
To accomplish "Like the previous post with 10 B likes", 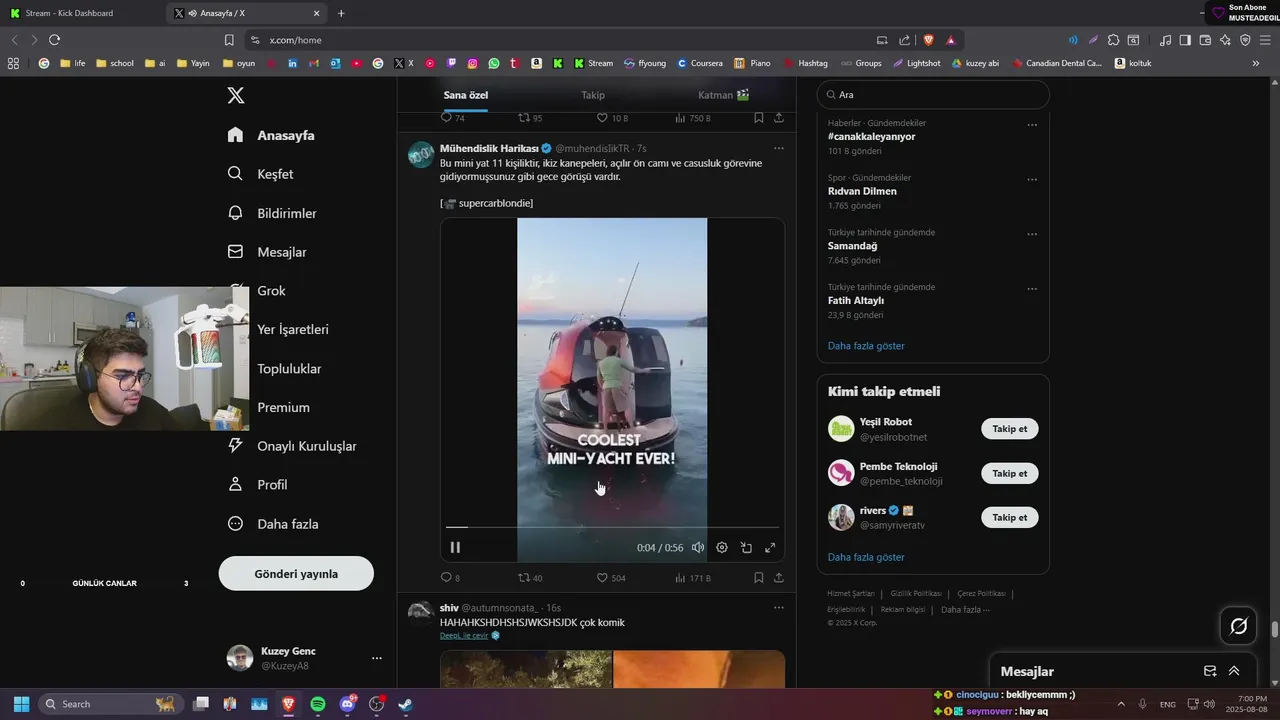I will tap(612, 117).
